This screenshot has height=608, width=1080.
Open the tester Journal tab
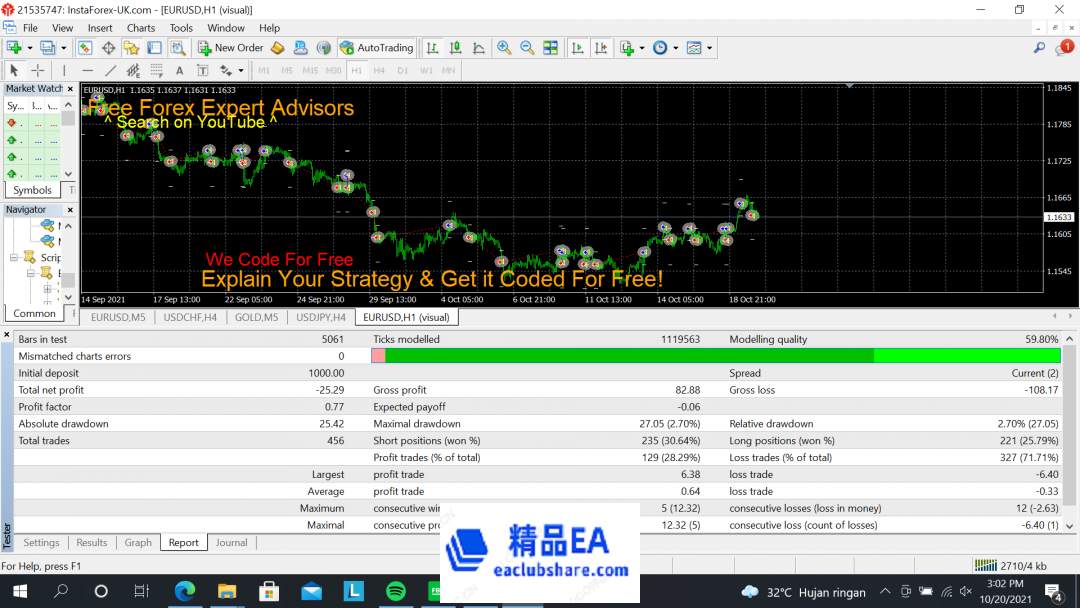pos(231,543)
